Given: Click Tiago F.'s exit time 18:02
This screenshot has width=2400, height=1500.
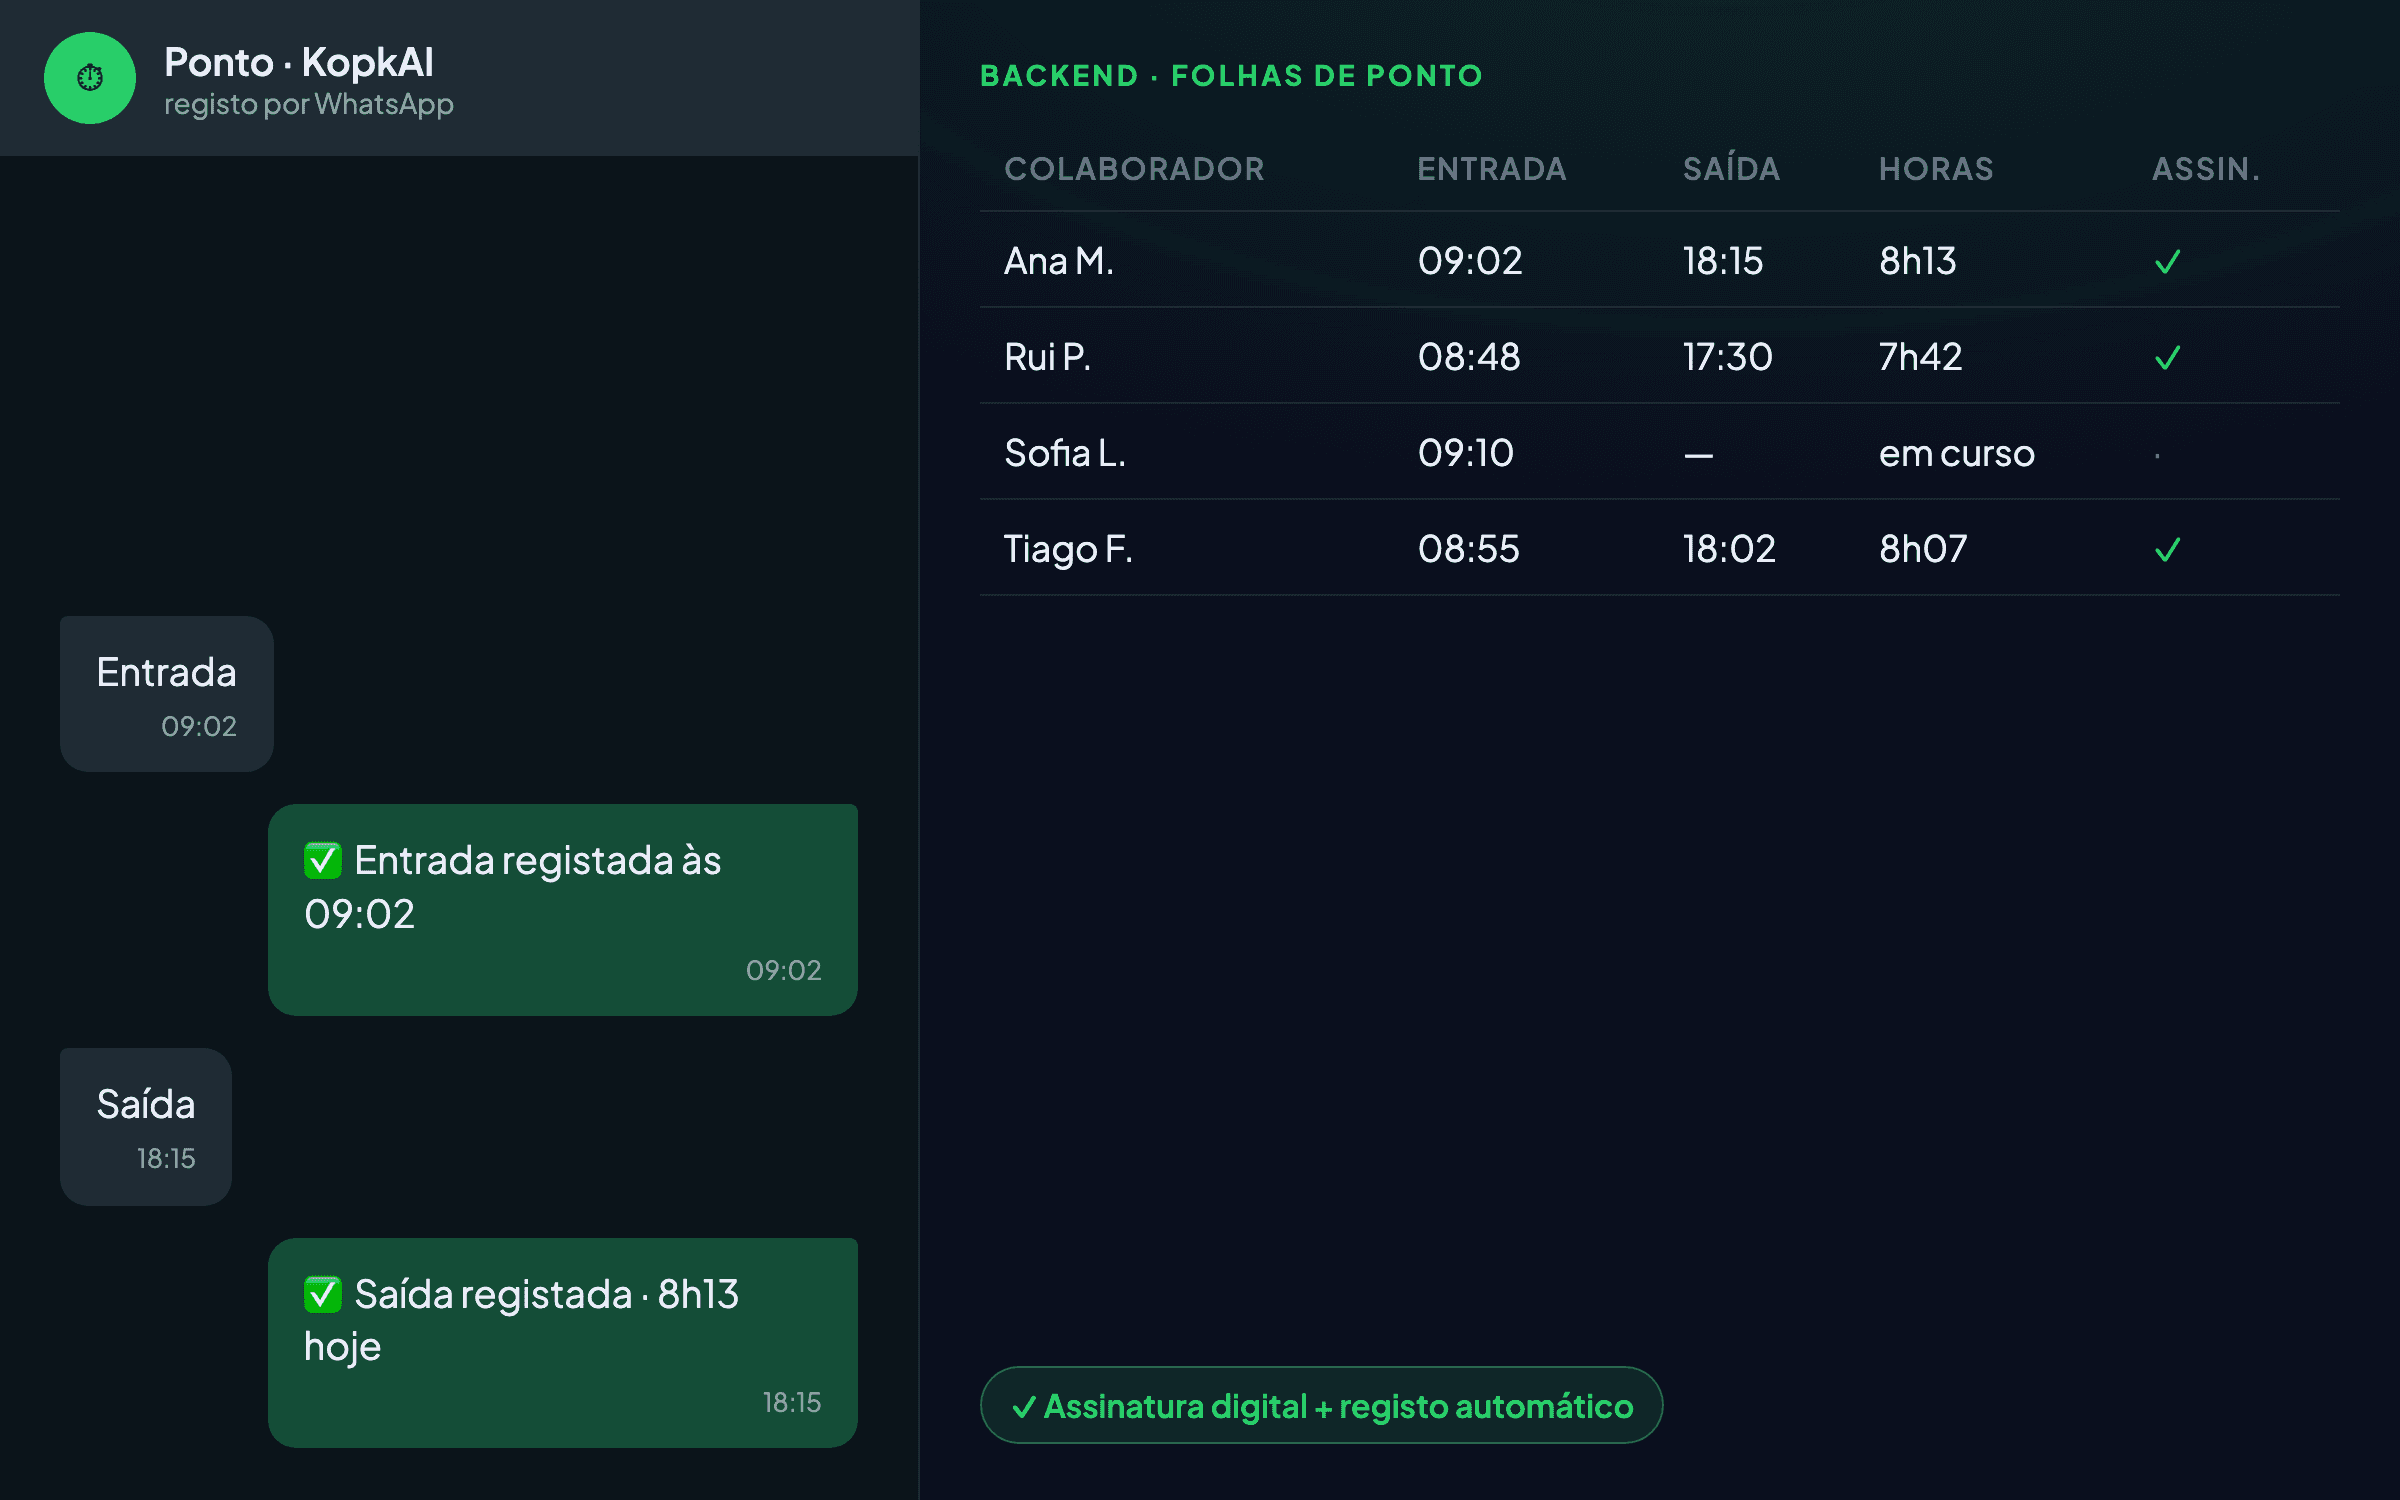Looking at the screenshot, I should click(1729, 549).
